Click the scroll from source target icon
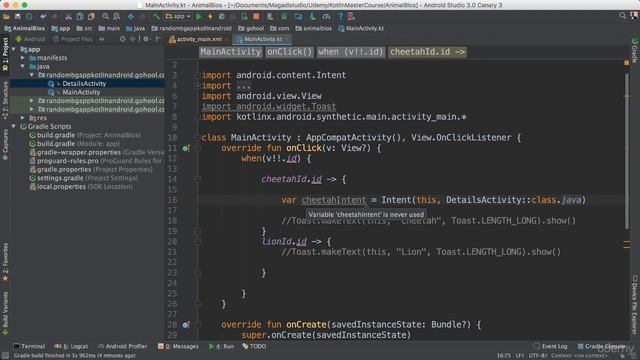Screen dimensions: 640x360 (122, 39)
